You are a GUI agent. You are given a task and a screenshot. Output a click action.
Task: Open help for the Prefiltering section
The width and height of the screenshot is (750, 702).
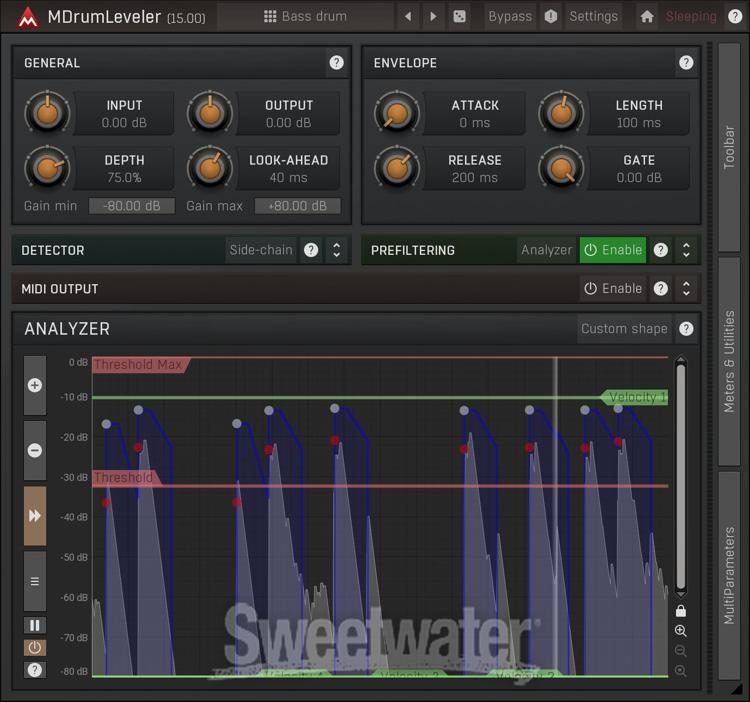[x=661, y=250]
